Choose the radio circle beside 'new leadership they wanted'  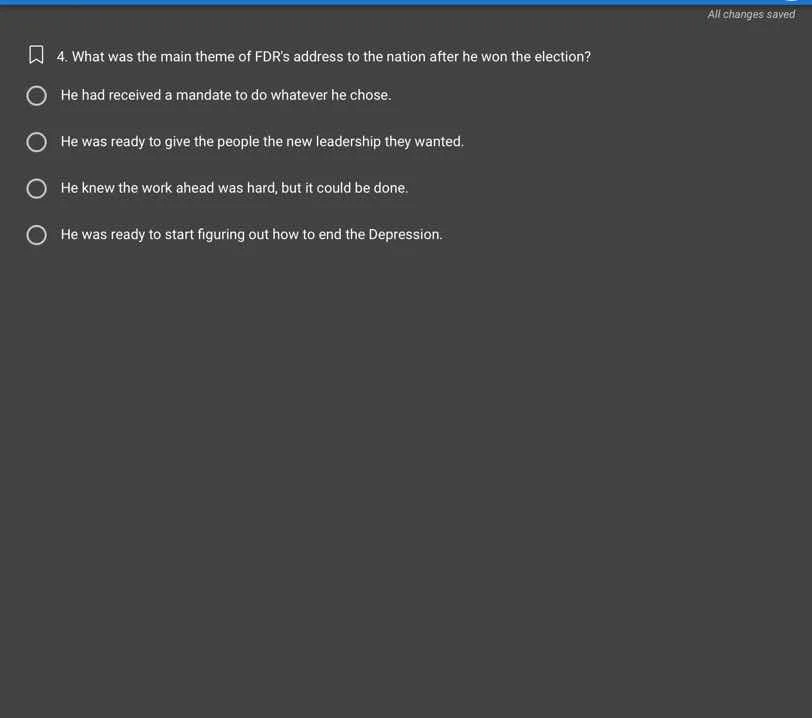pyautogui.click(x=36, y=142)
